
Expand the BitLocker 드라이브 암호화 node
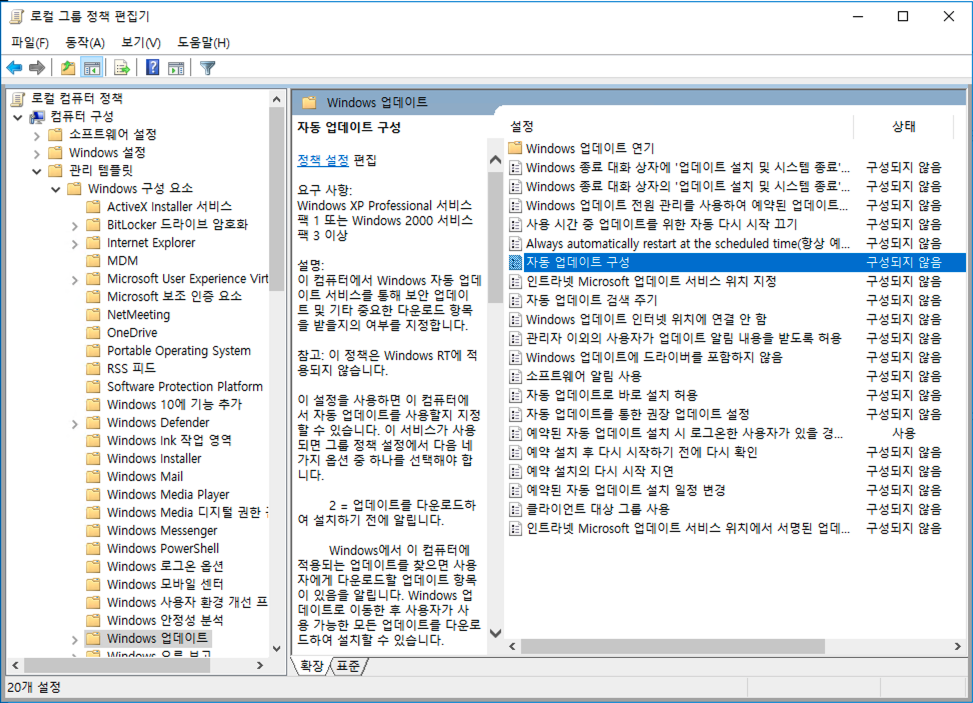[74, 225]
